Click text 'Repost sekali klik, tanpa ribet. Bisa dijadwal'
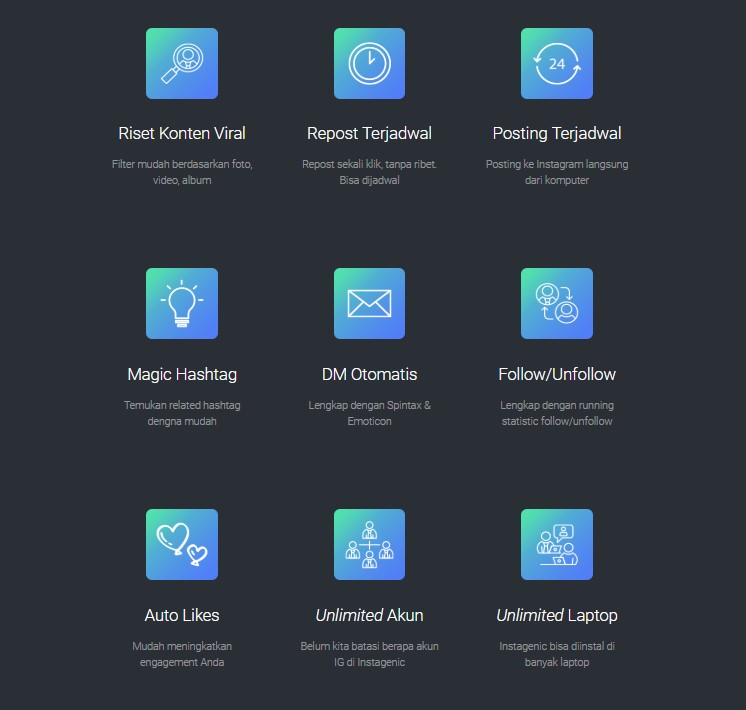 point(369,172)
